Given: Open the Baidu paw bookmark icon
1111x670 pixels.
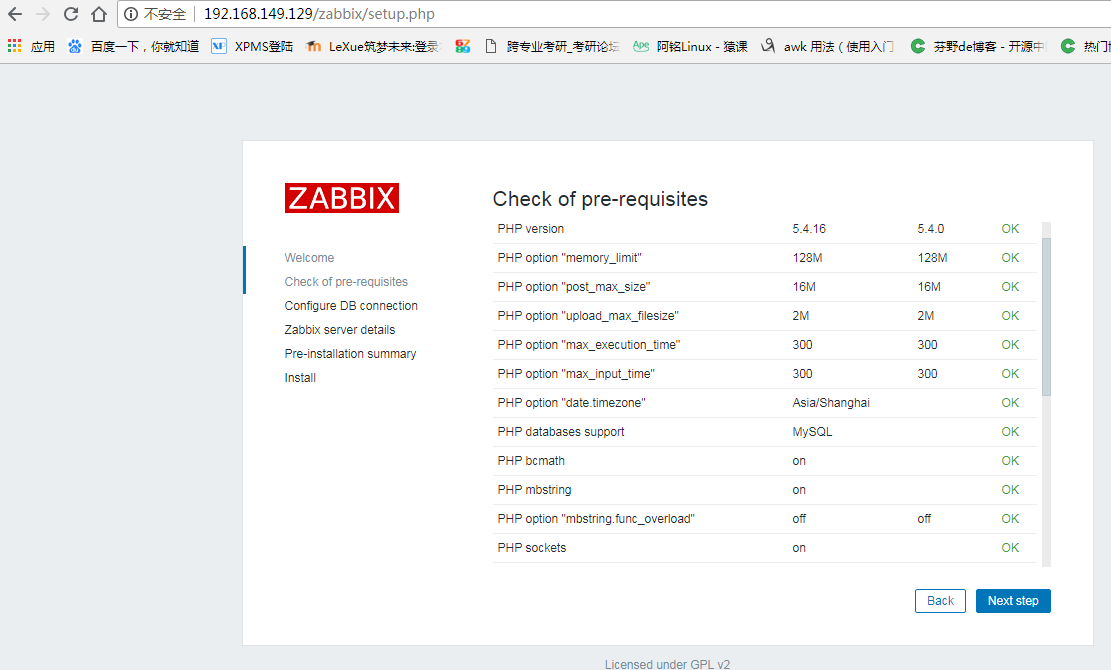Looking at the screenshot, I should 75,46.
